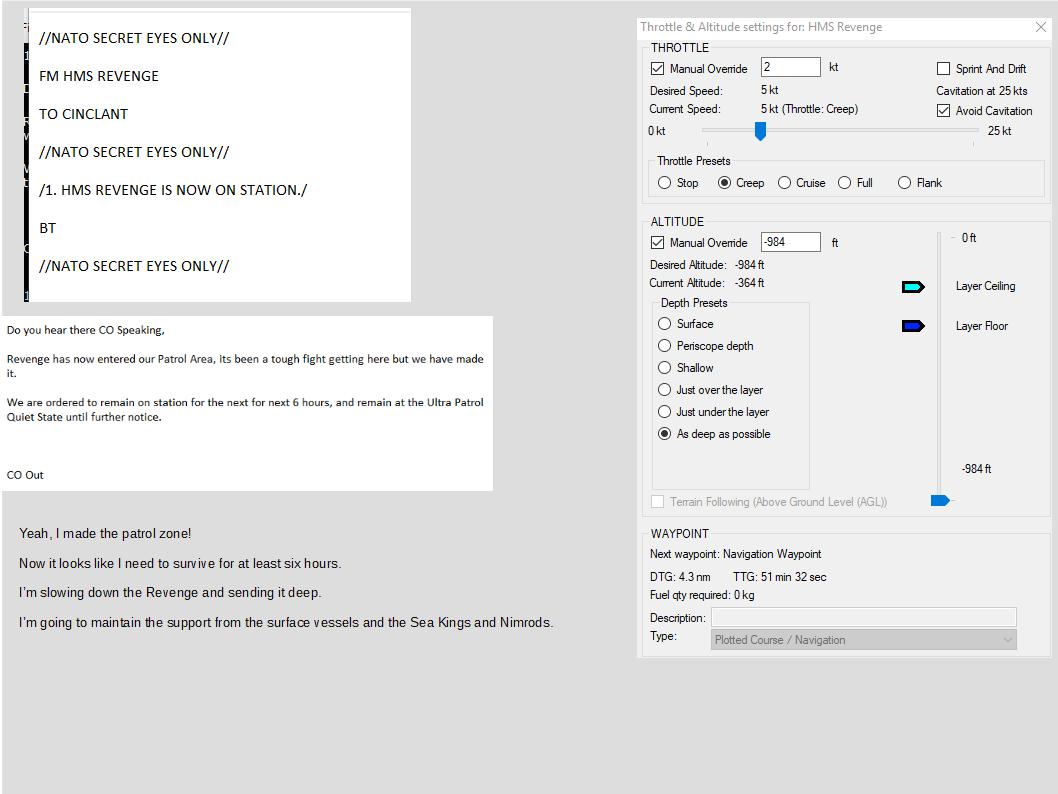Uncheck Avoid Cavitation checkbox
The height and width of the screenshot is (794, 1058).
tap(943, 111)
